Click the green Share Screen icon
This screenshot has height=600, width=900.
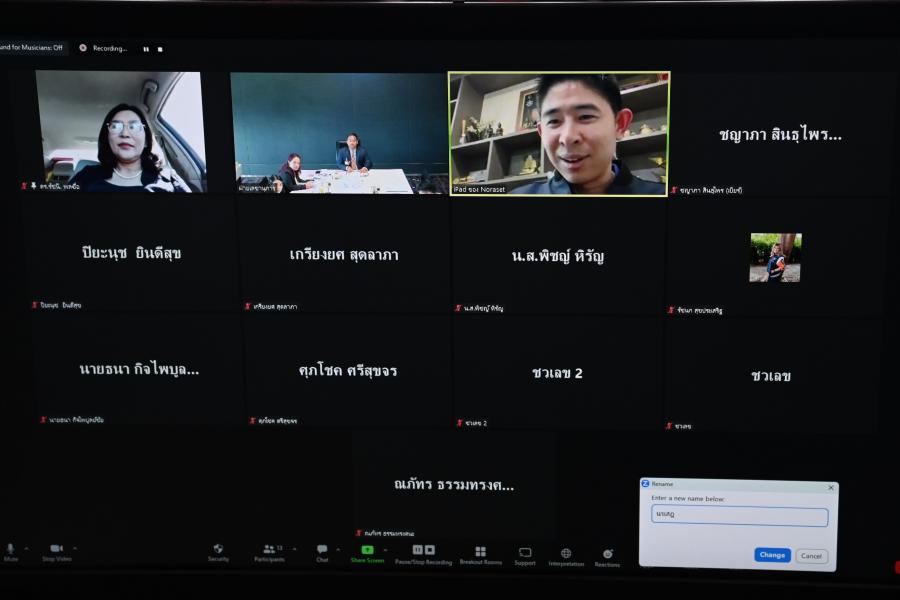point(367,550)
